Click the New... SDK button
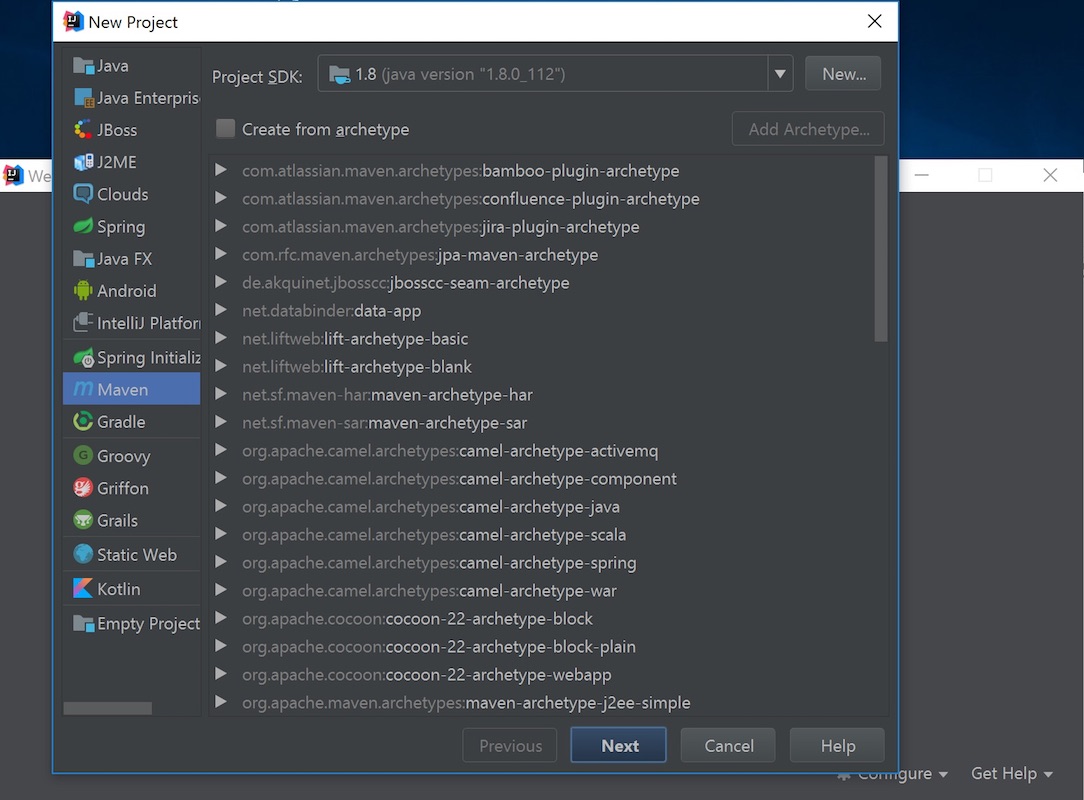The image size is (1084, 800). point(843,73)
